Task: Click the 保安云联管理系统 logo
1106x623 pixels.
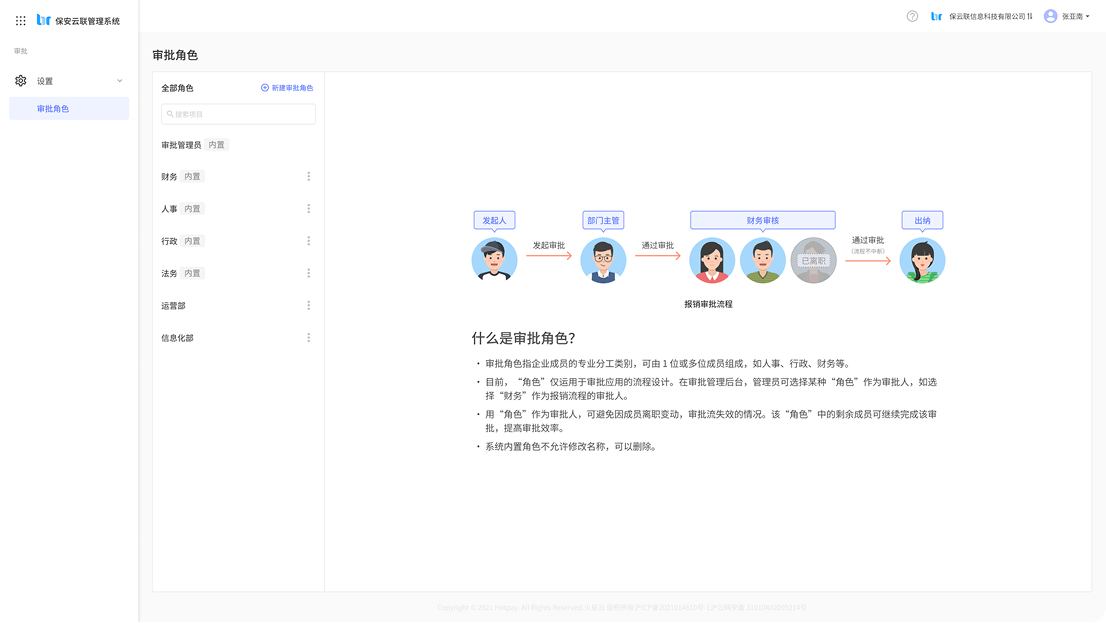Action: (78, 20)
